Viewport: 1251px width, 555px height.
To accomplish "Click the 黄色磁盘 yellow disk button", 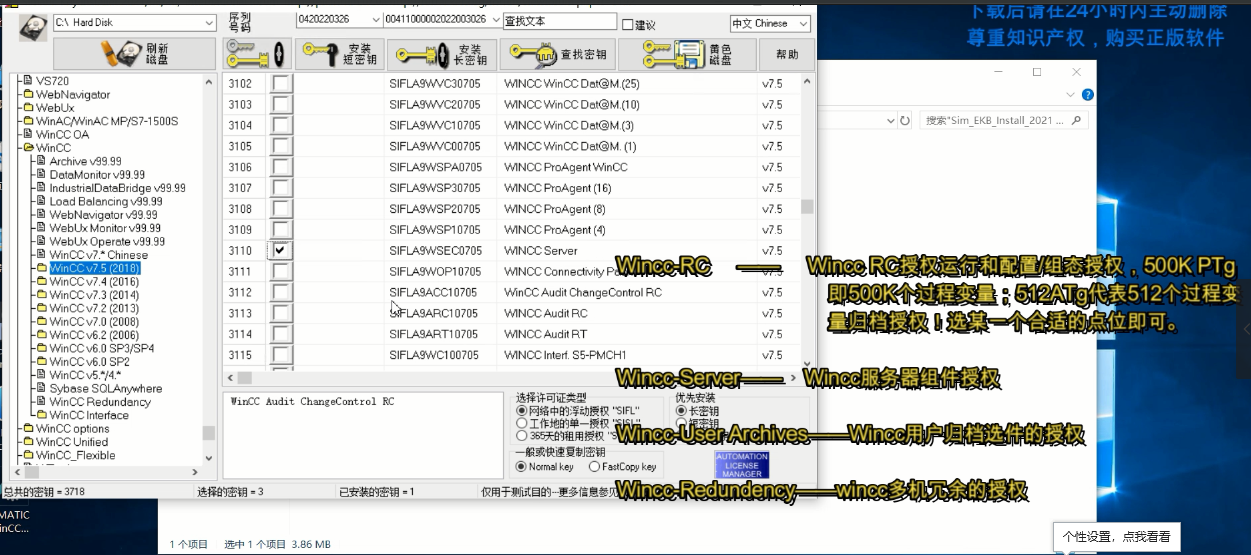I will (687, 54).
